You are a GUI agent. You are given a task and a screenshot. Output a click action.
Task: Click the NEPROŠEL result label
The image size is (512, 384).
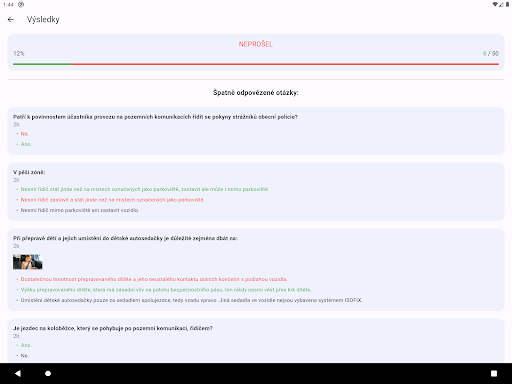[256, 44]
